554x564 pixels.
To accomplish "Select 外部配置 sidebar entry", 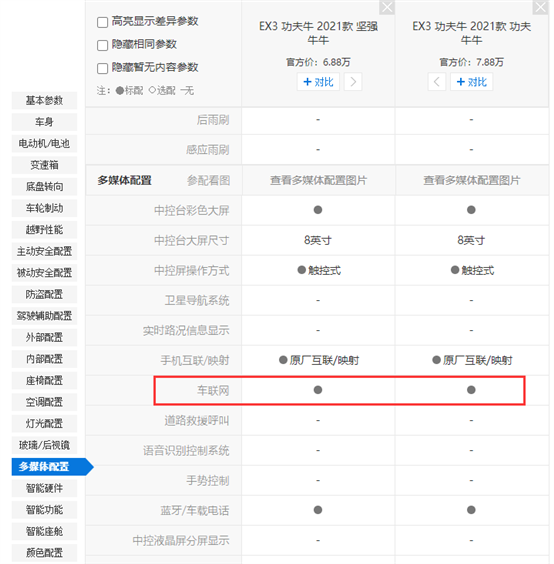I will click(x=44, y=337).
